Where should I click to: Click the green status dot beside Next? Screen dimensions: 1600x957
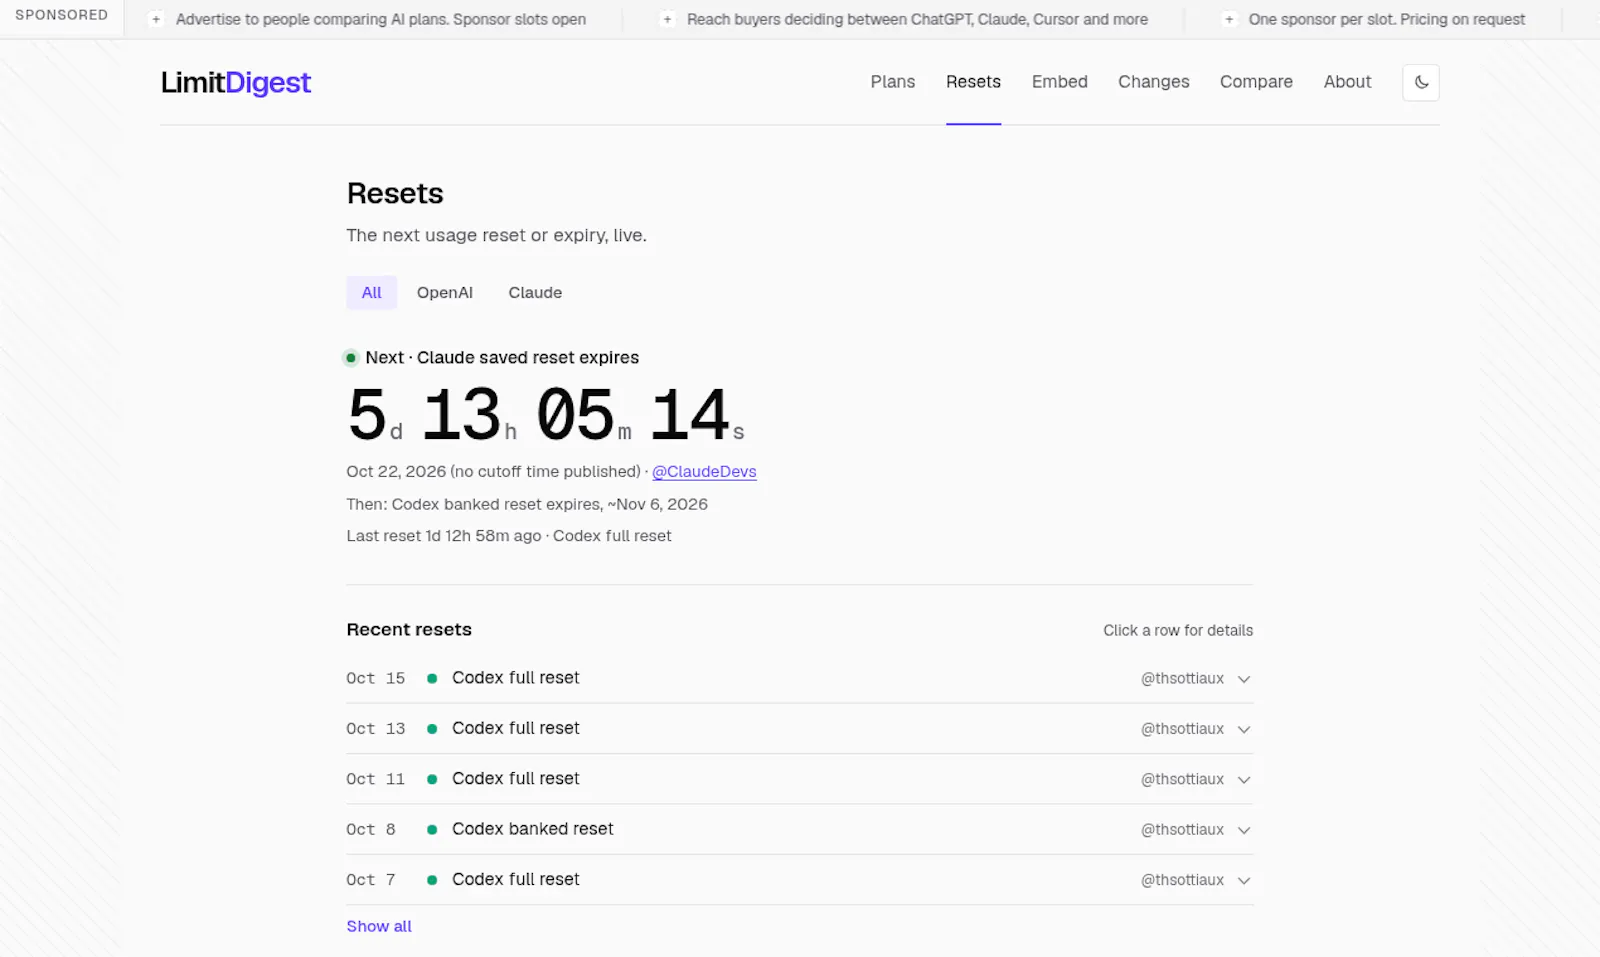(351, 358)
